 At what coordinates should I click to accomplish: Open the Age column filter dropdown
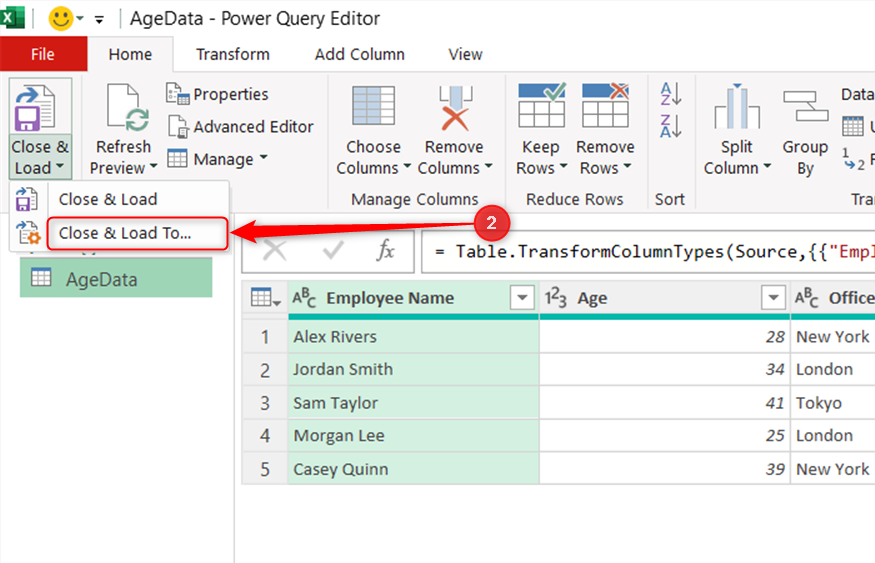(x=773, y=297)
